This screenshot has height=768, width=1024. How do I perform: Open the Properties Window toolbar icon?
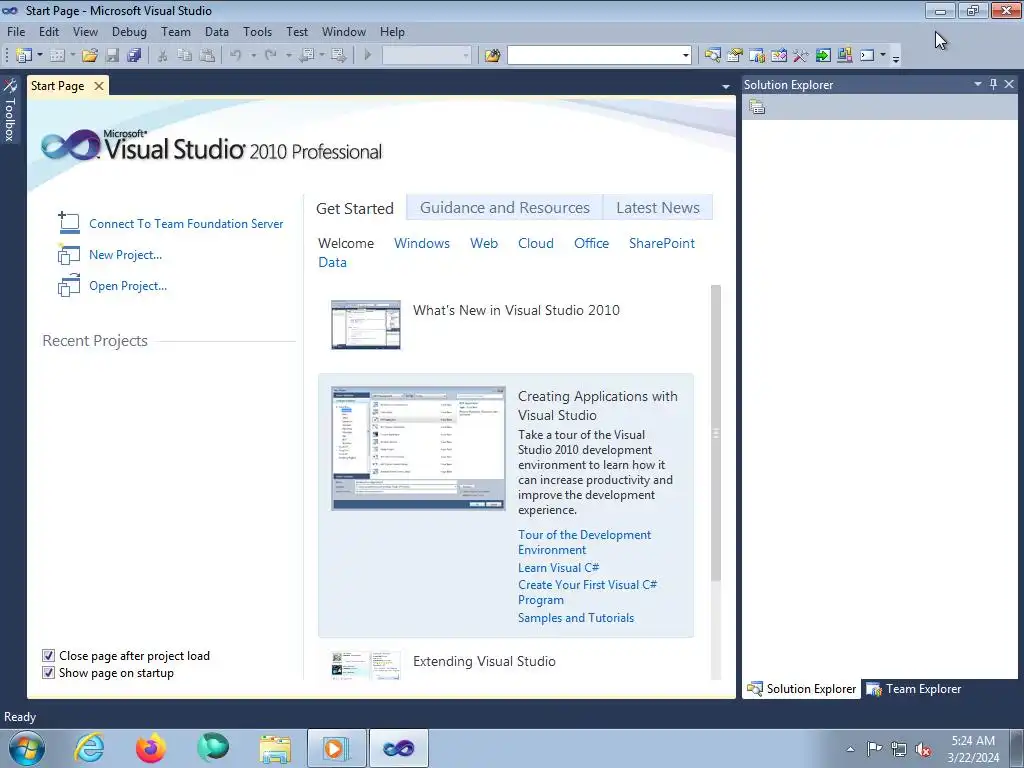click(735, 56)
